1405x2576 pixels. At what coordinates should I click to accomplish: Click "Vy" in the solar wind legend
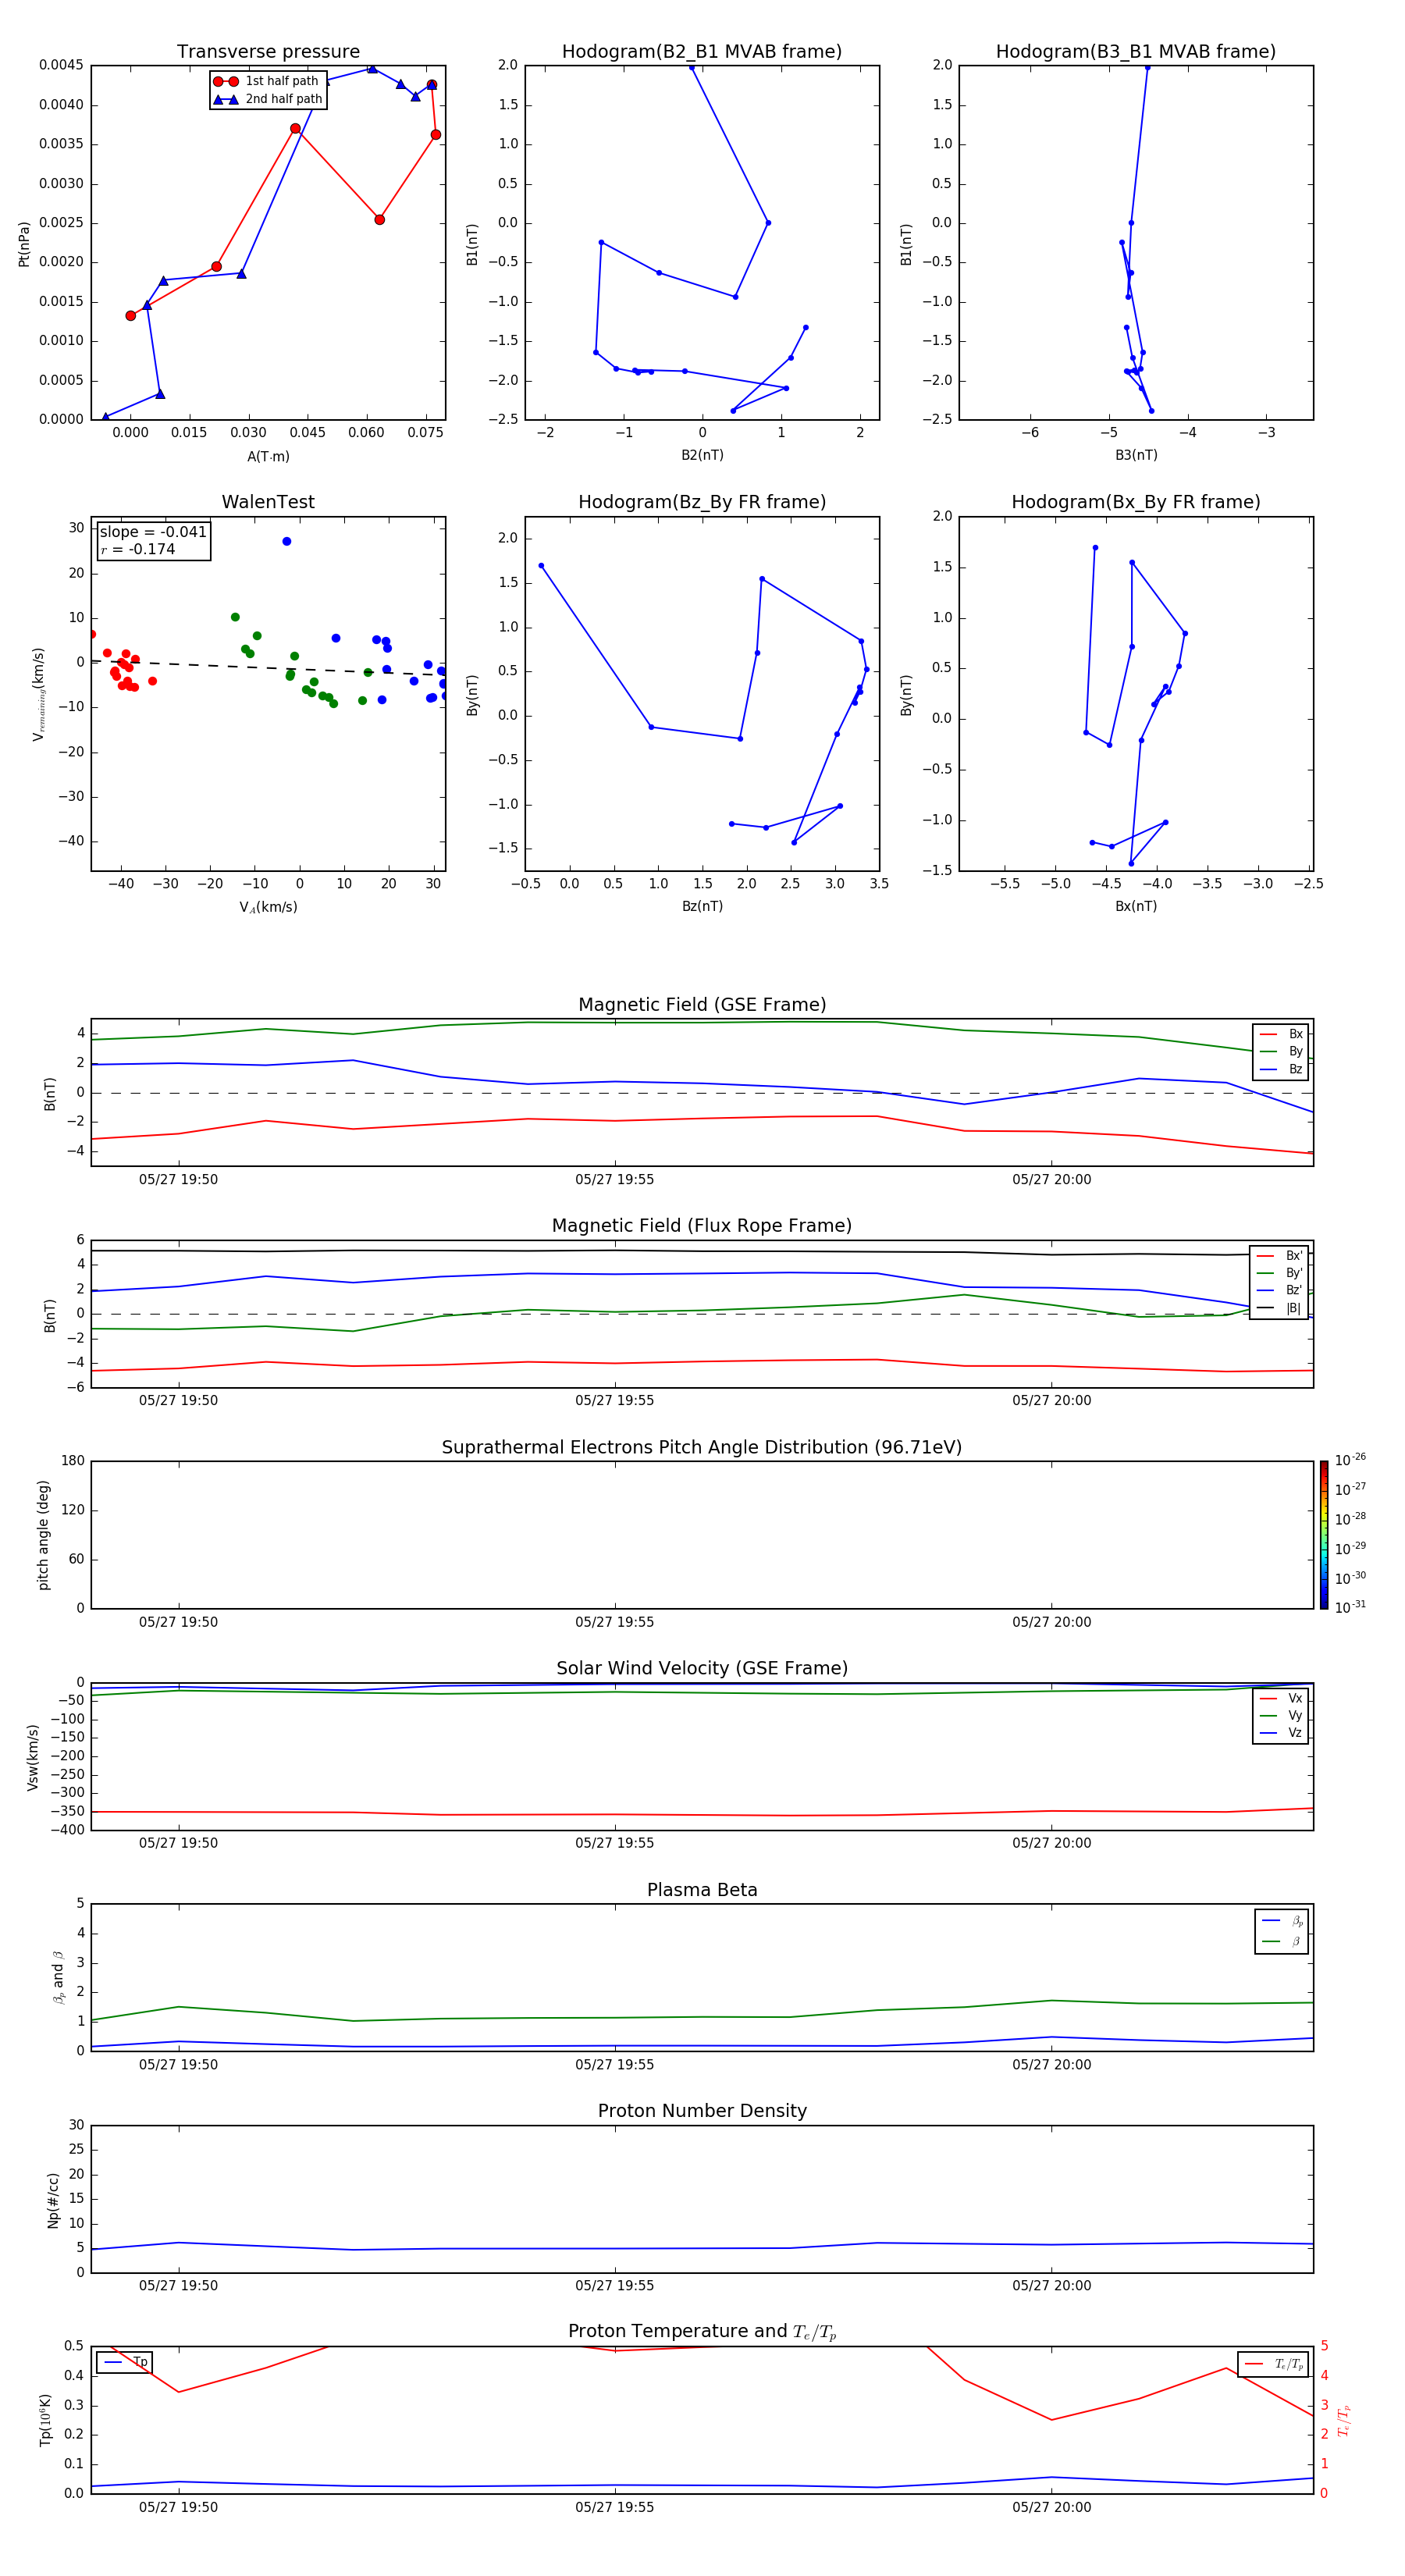(x=1295, y=1716)
